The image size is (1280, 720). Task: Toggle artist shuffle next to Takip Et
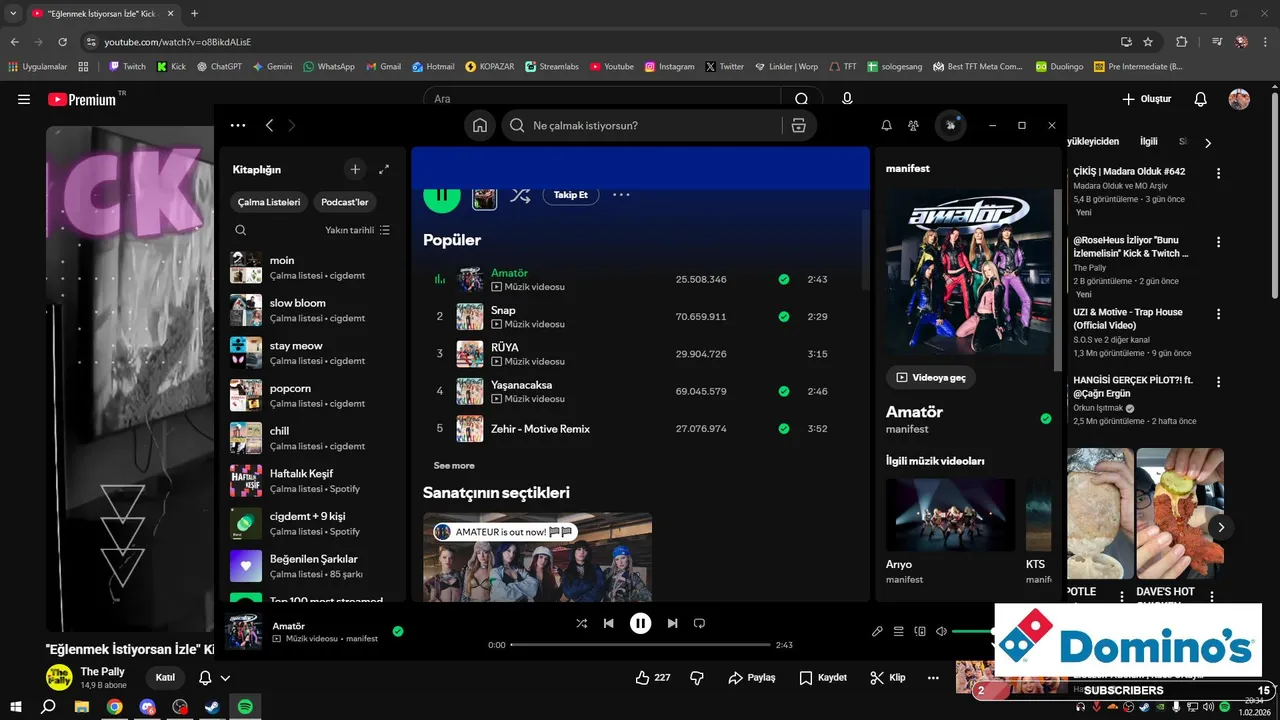pyautogui.click(x=520, y=195)
